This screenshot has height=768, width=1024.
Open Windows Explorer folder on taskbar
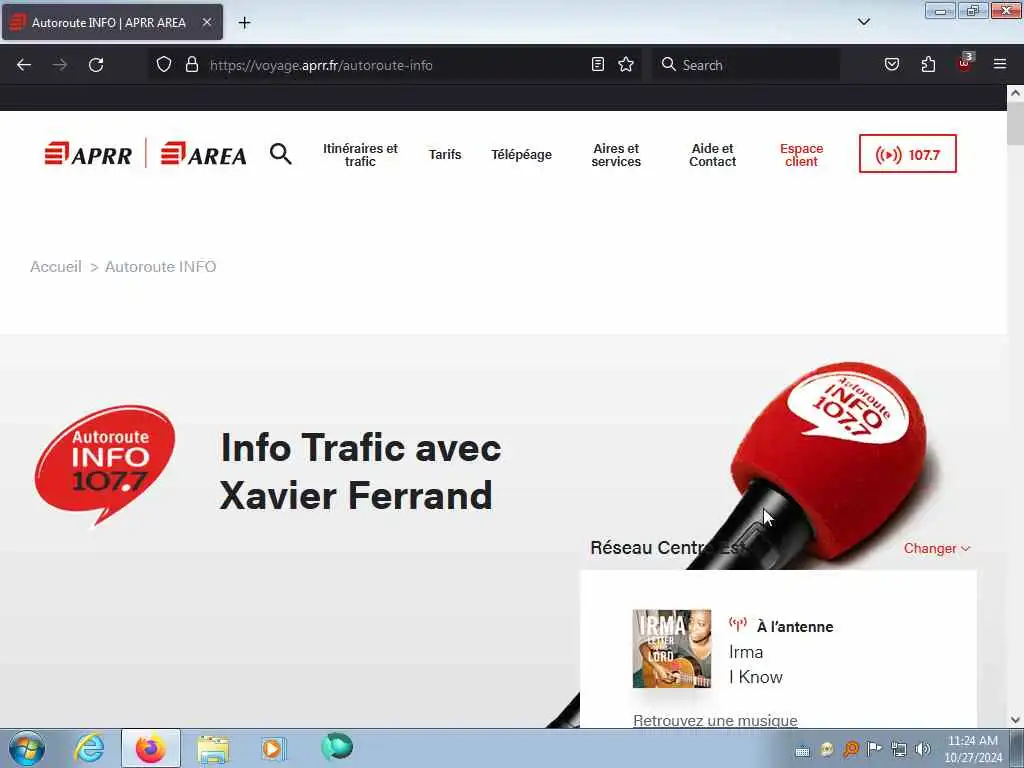(213, 748)
